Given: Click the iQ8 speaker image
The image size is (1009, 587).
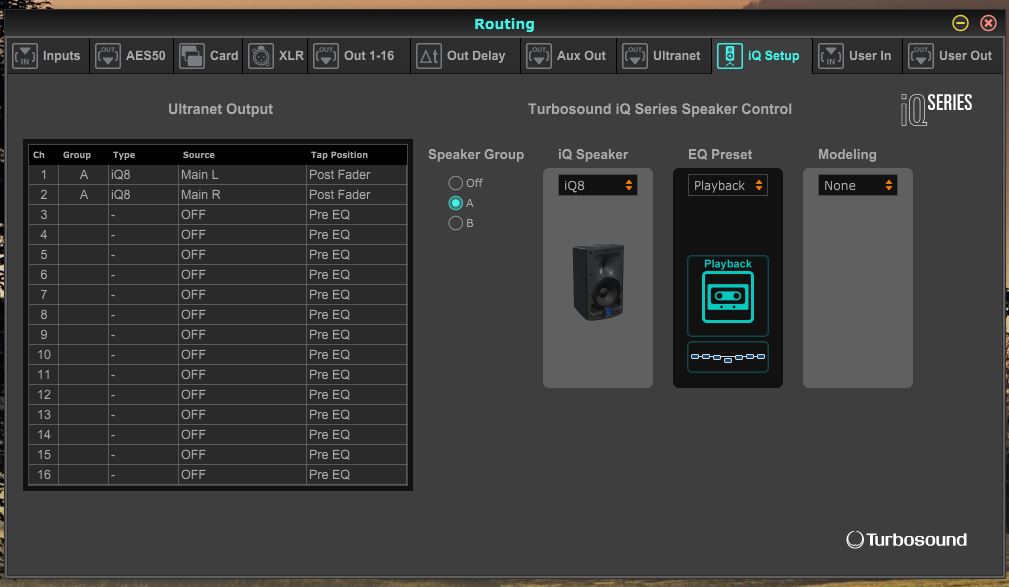Looking at the screenshot, I should [598, 282].
